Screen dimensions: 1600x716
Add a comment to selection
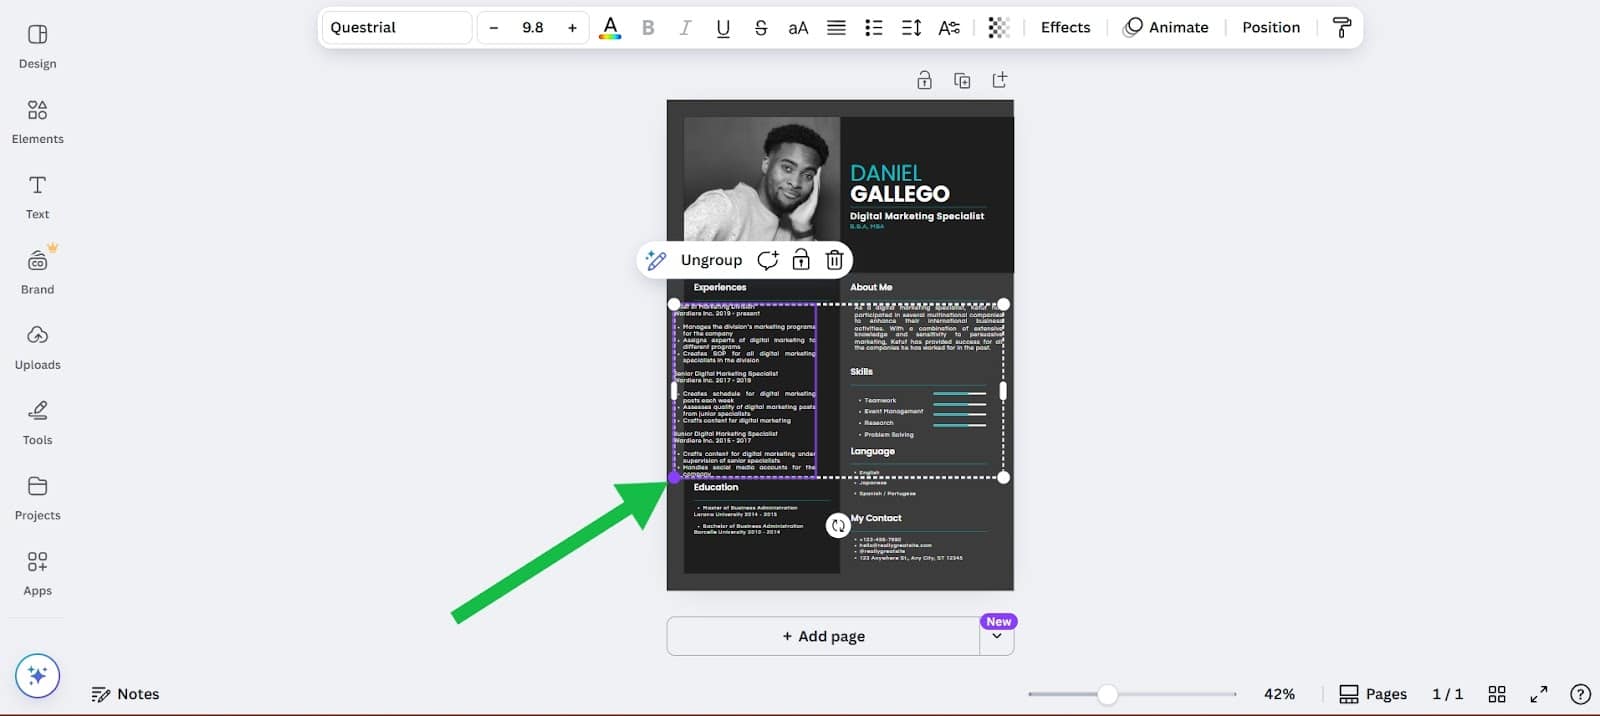(x=768, y=260)
